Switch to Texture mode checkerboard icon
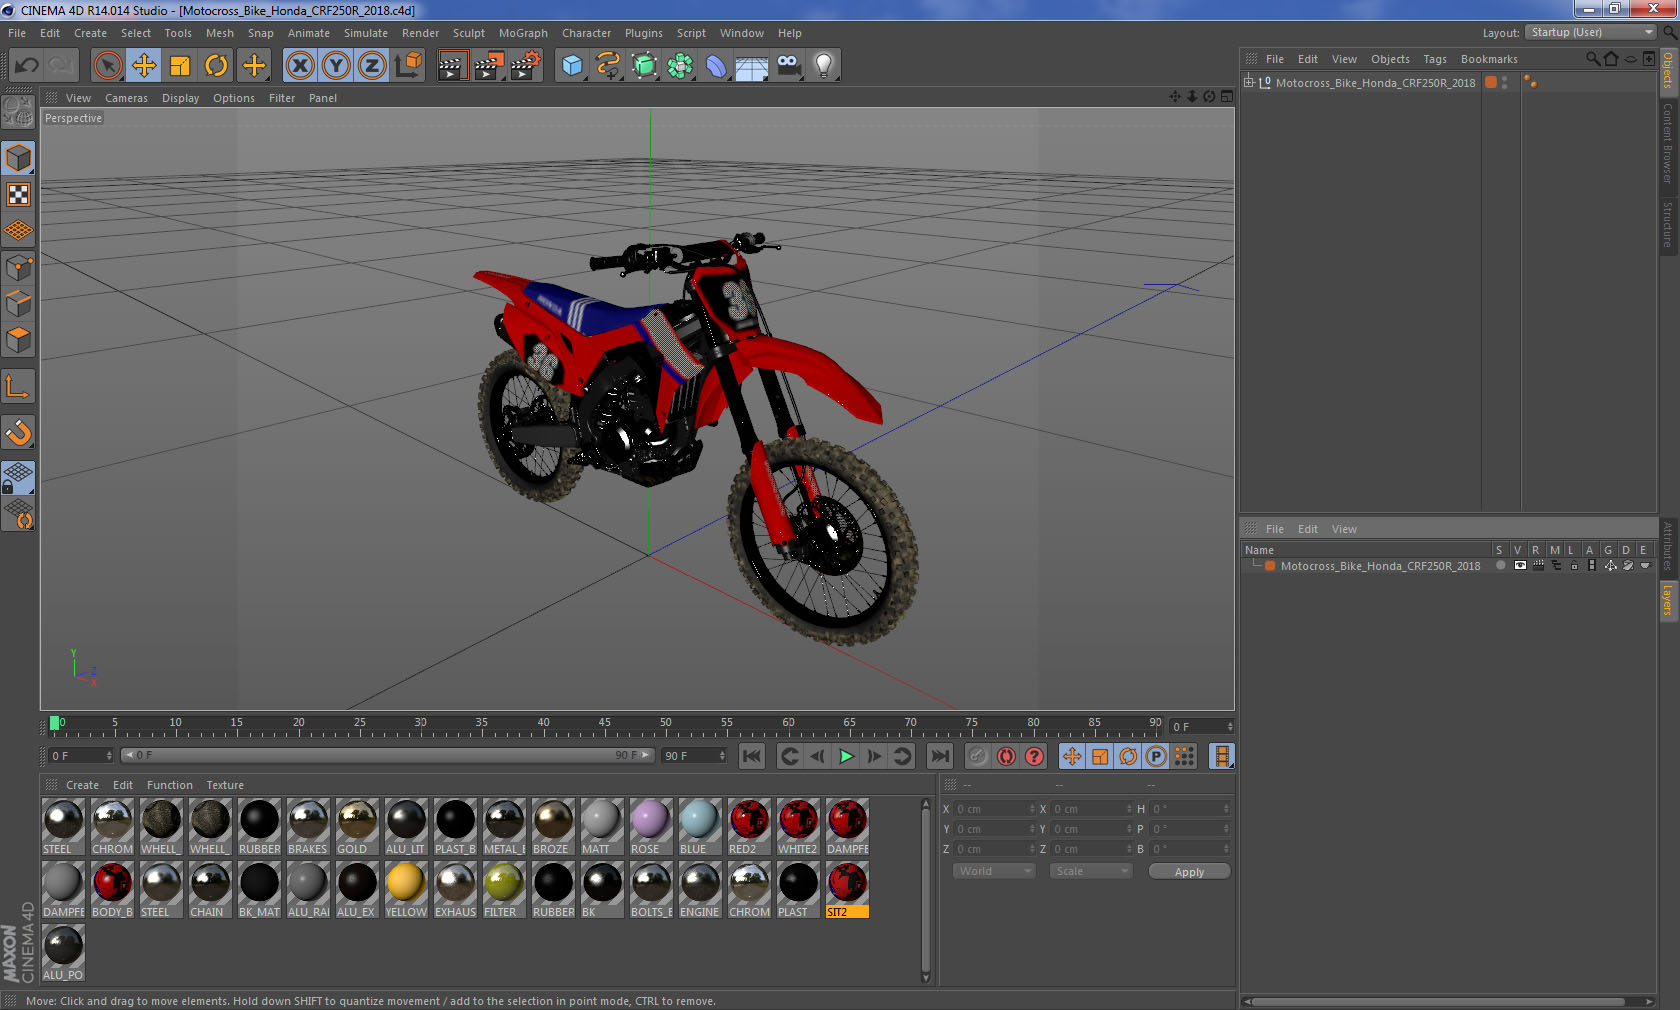This screenshot has width=1680, height=1010. (18, 194)
